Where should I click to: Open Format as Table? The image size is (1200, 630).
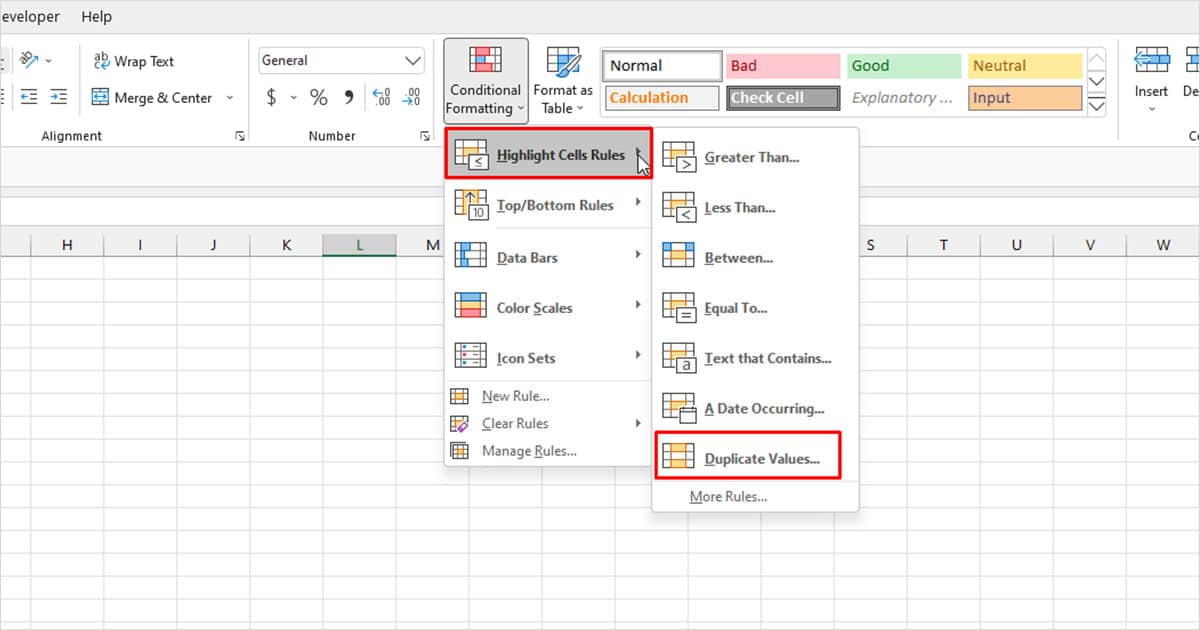[562, 80]
